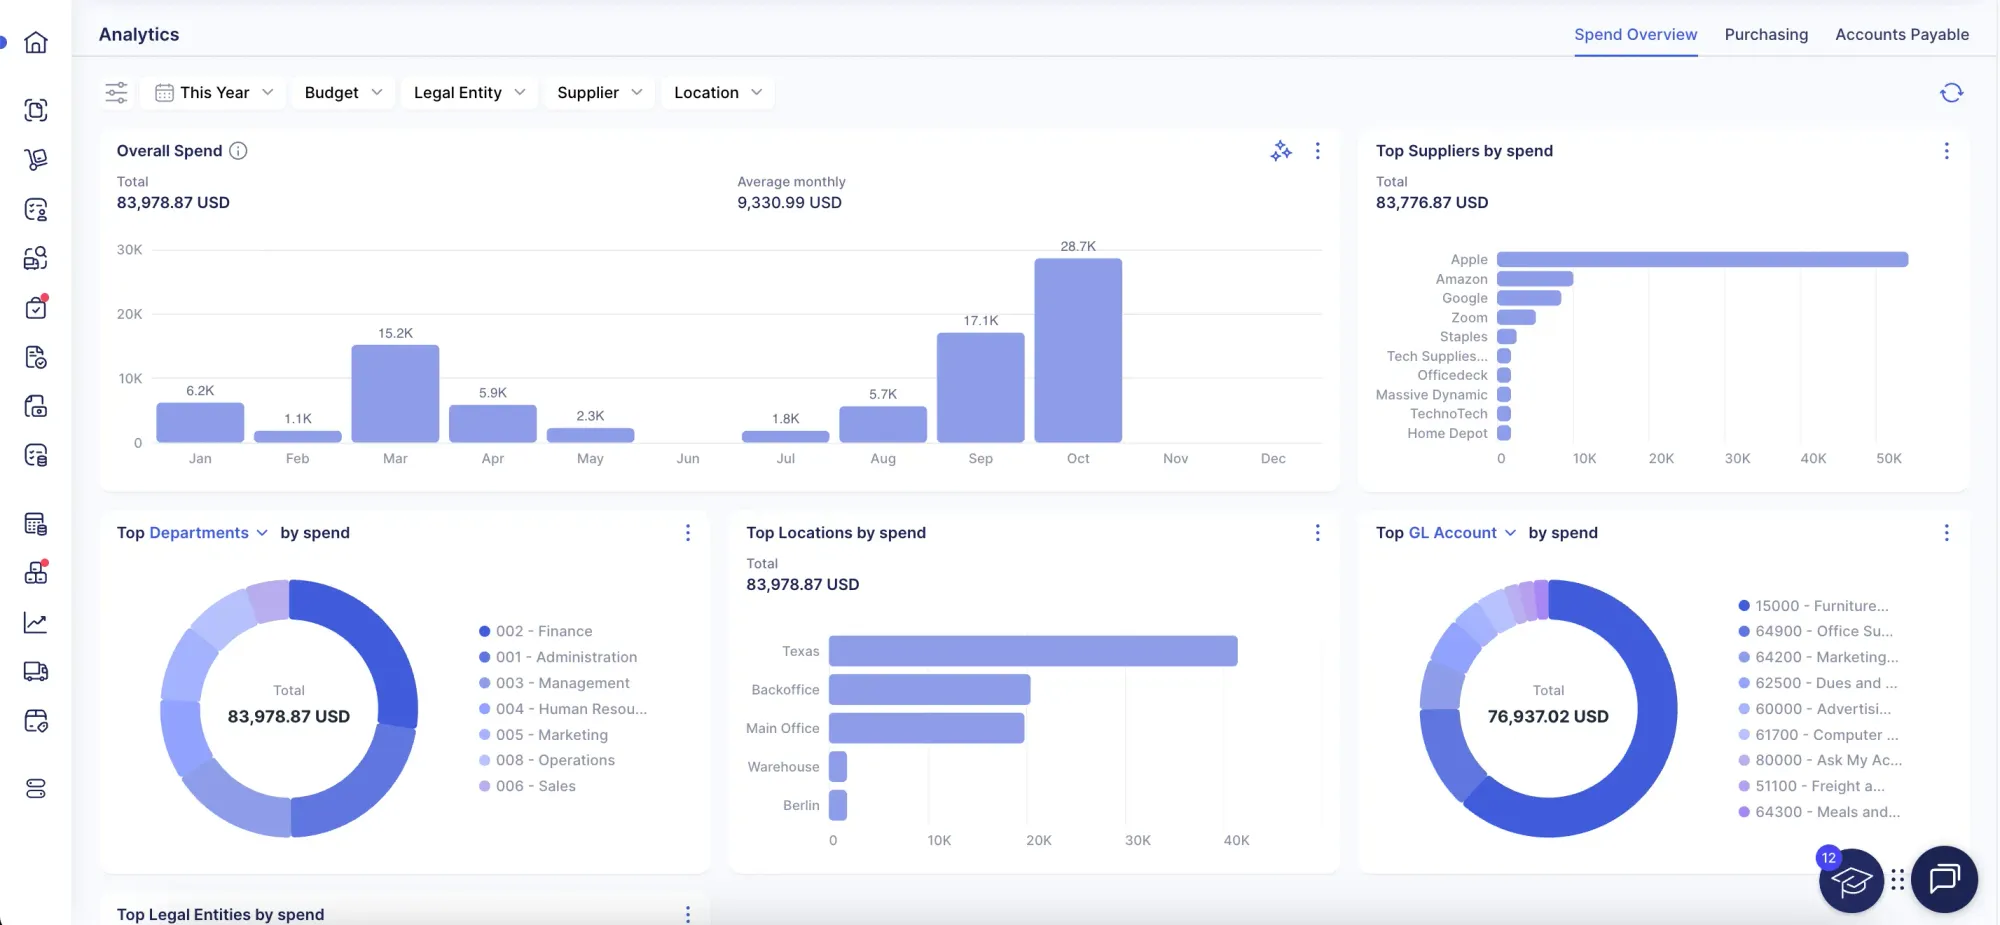
Task: Toggle the 002 - Finance legend item
Action: [x=543, y=631]
